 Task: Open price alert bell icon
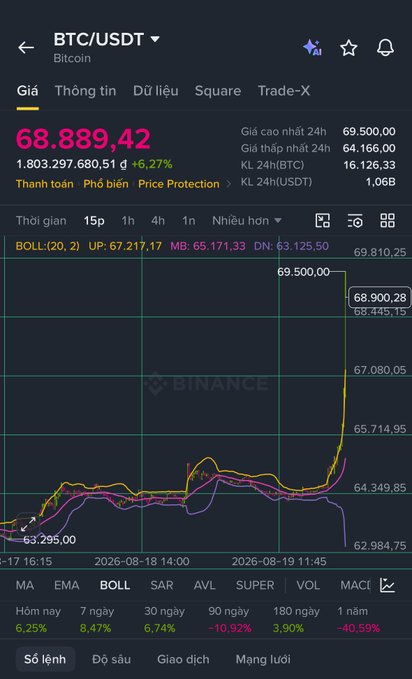pyautogui.click(x=385, y=47)
